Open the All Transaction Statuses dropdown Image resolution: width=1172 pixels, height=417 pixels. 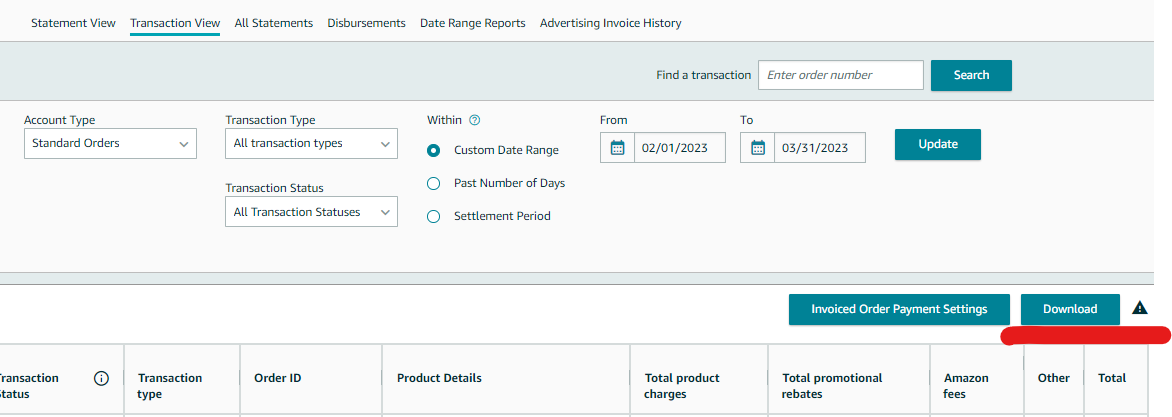[x=311, y=212]
